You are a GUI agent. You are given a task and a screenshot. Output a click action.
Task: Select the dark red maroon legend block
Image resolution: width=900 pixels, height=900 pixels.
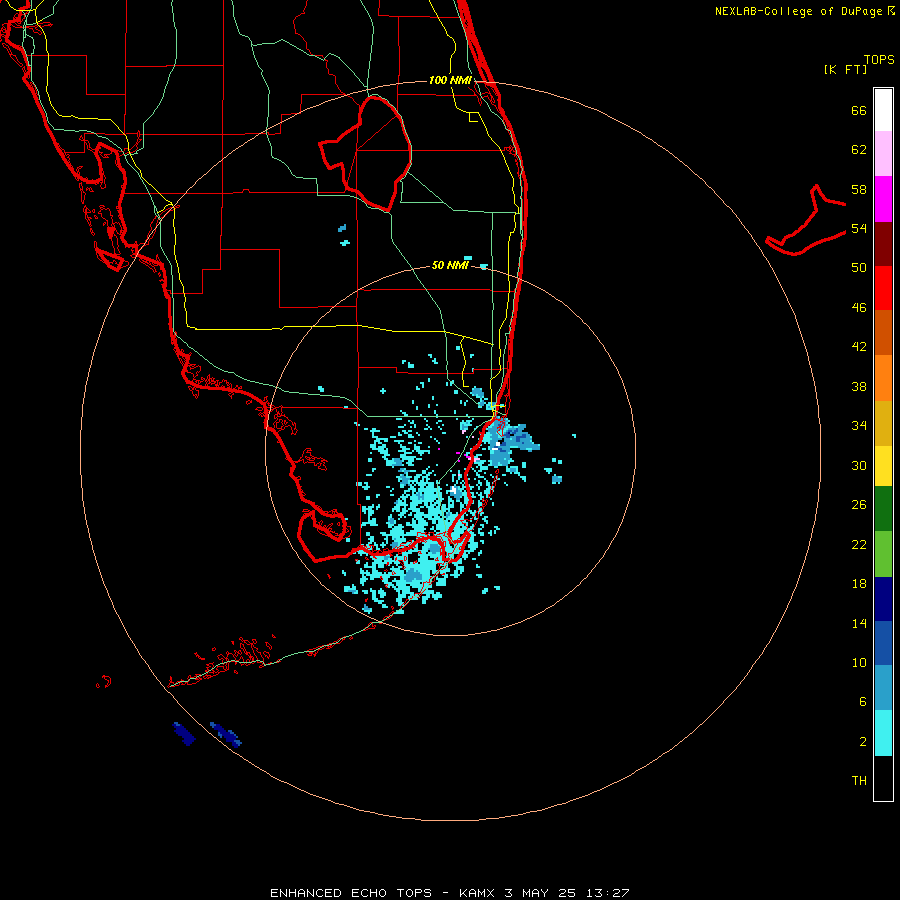[x=883, y=243]
